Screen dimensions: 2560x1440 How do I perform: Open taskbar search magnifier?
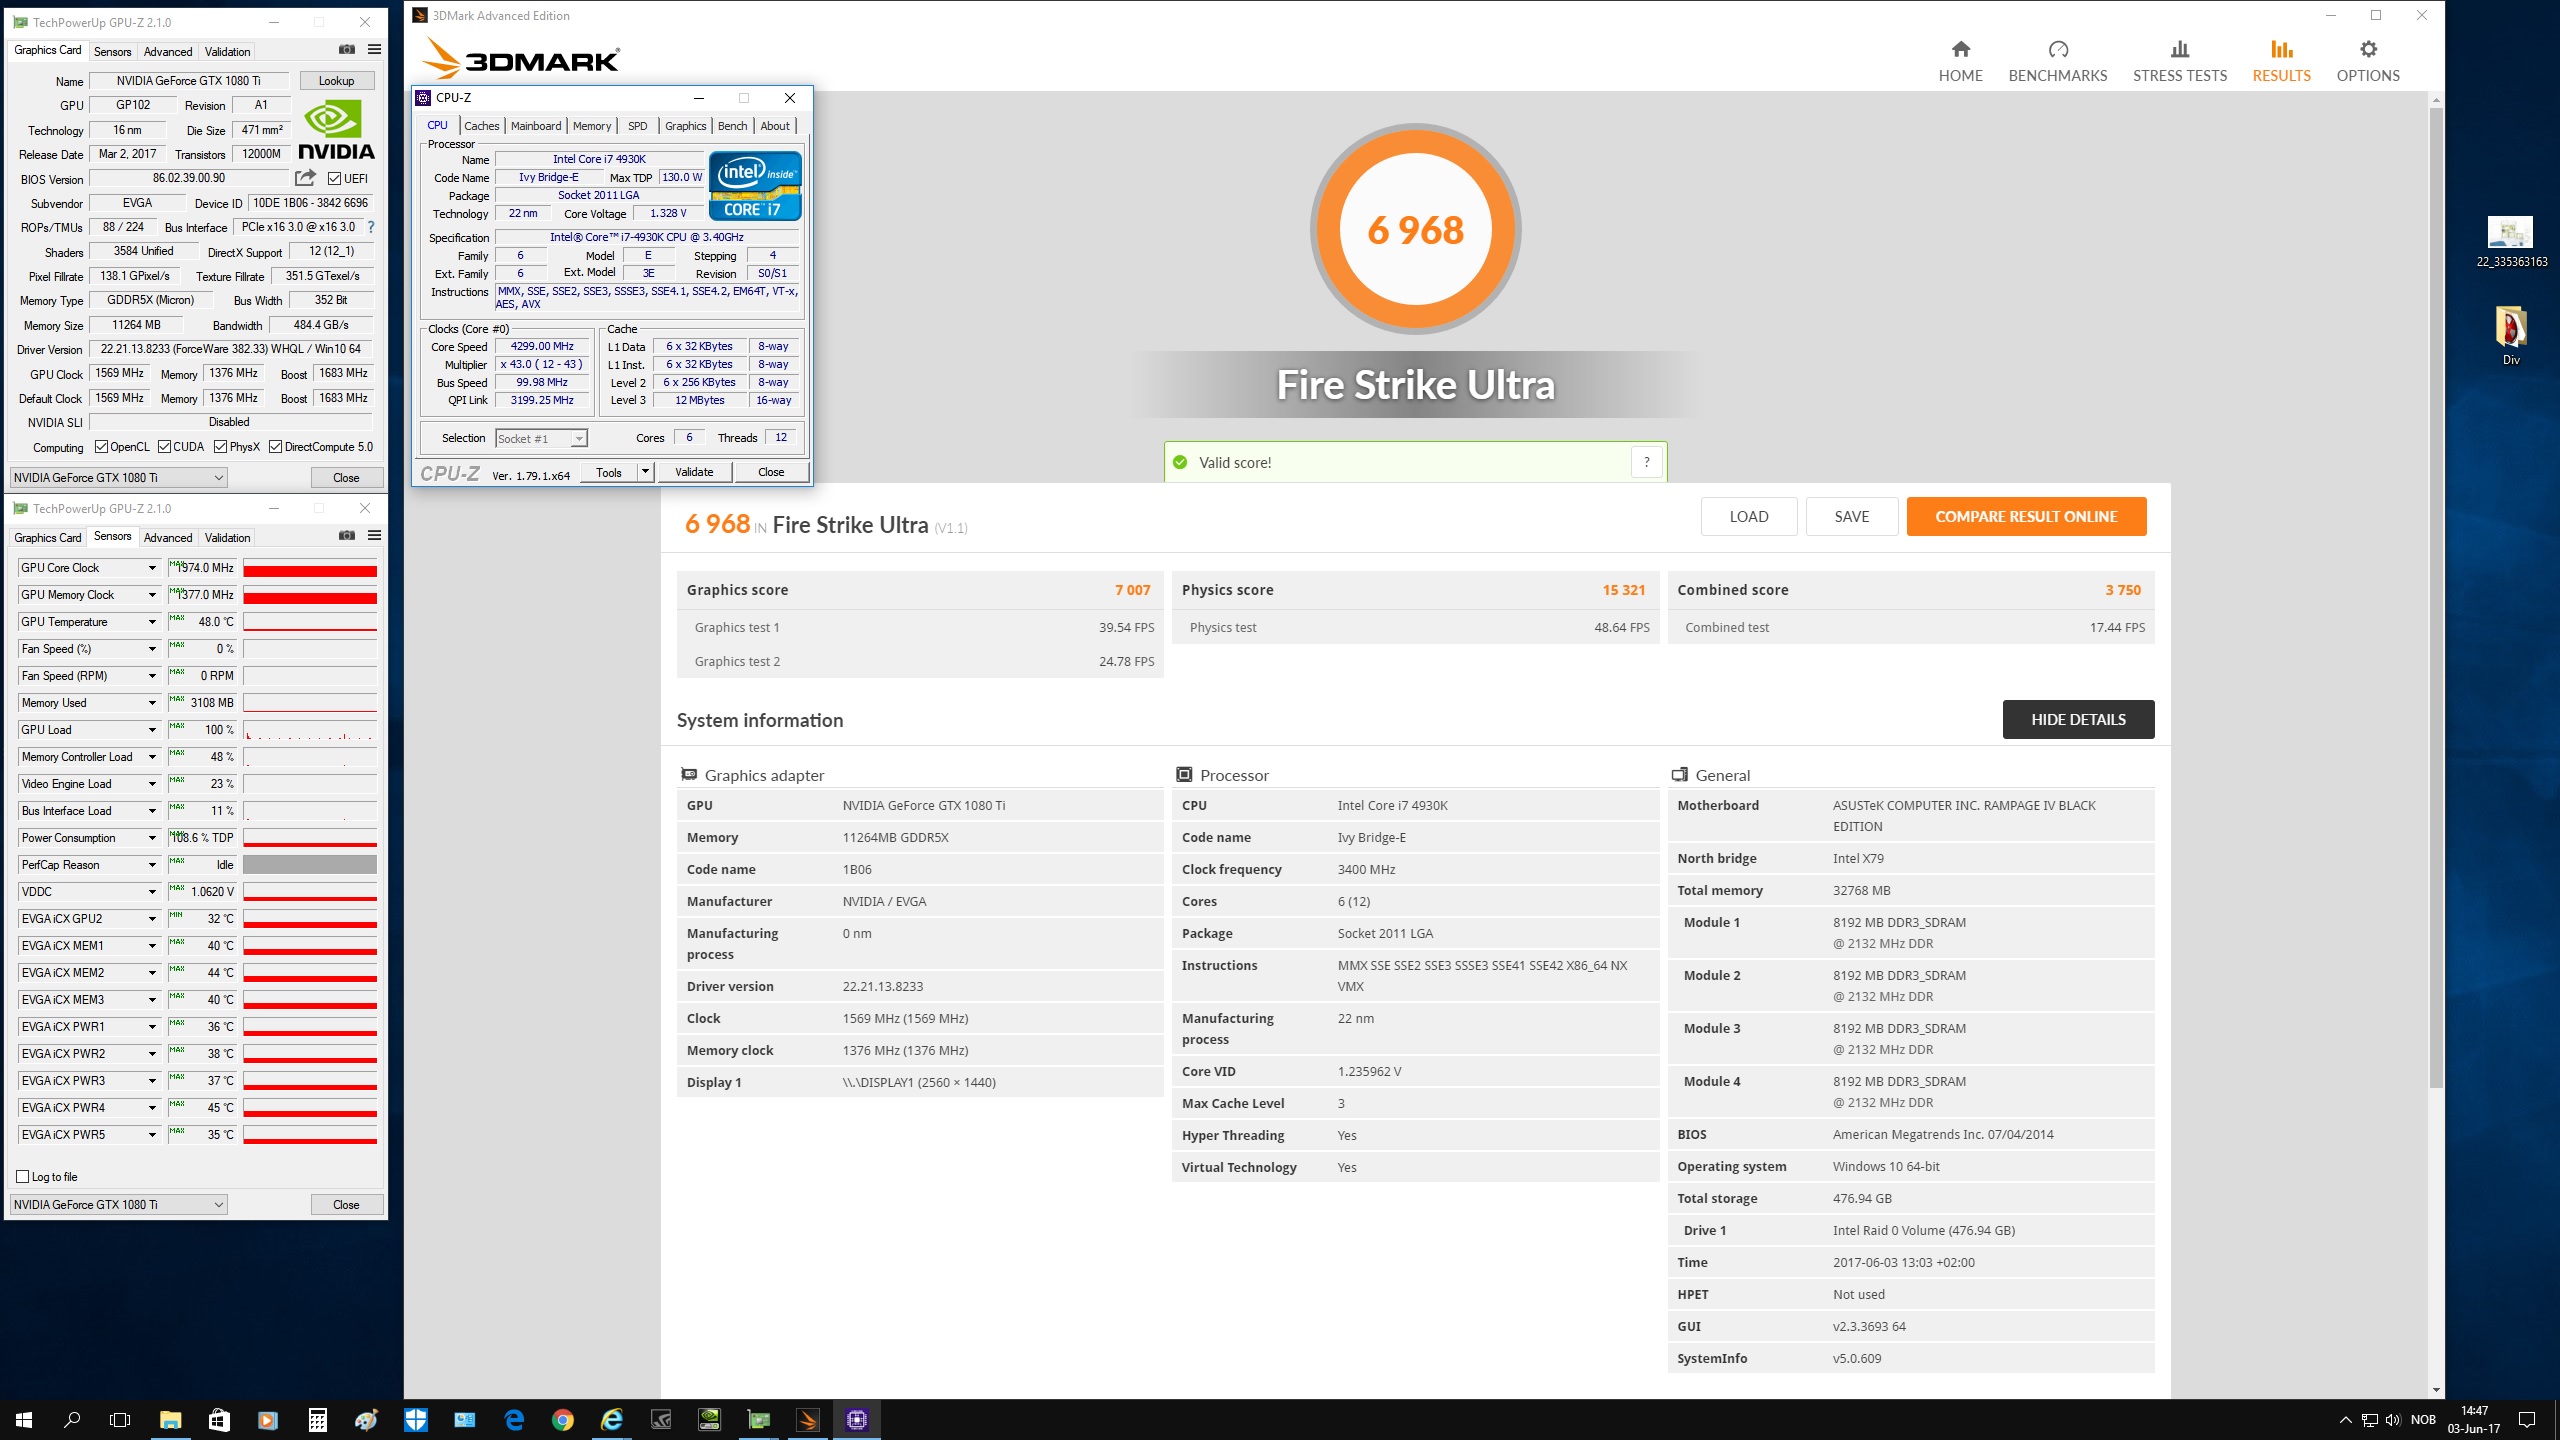(x=72, y=1420)
